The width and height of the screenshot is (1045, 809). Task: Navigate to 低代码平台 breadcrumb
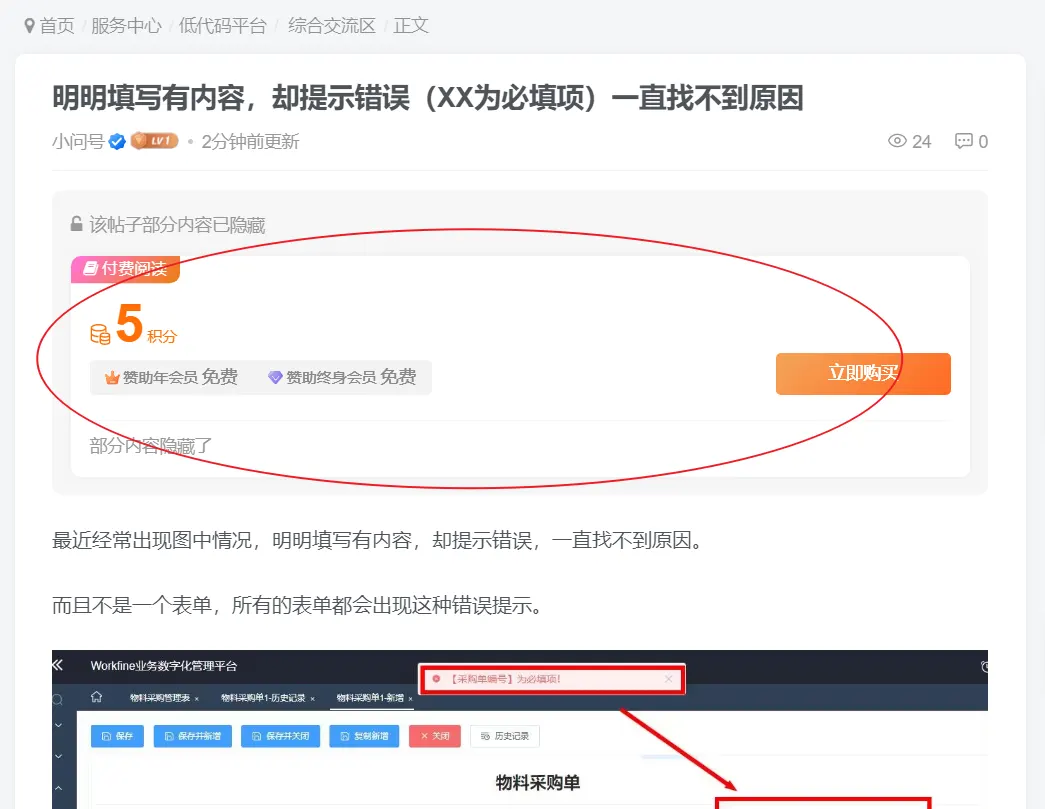tap(223, 26)
